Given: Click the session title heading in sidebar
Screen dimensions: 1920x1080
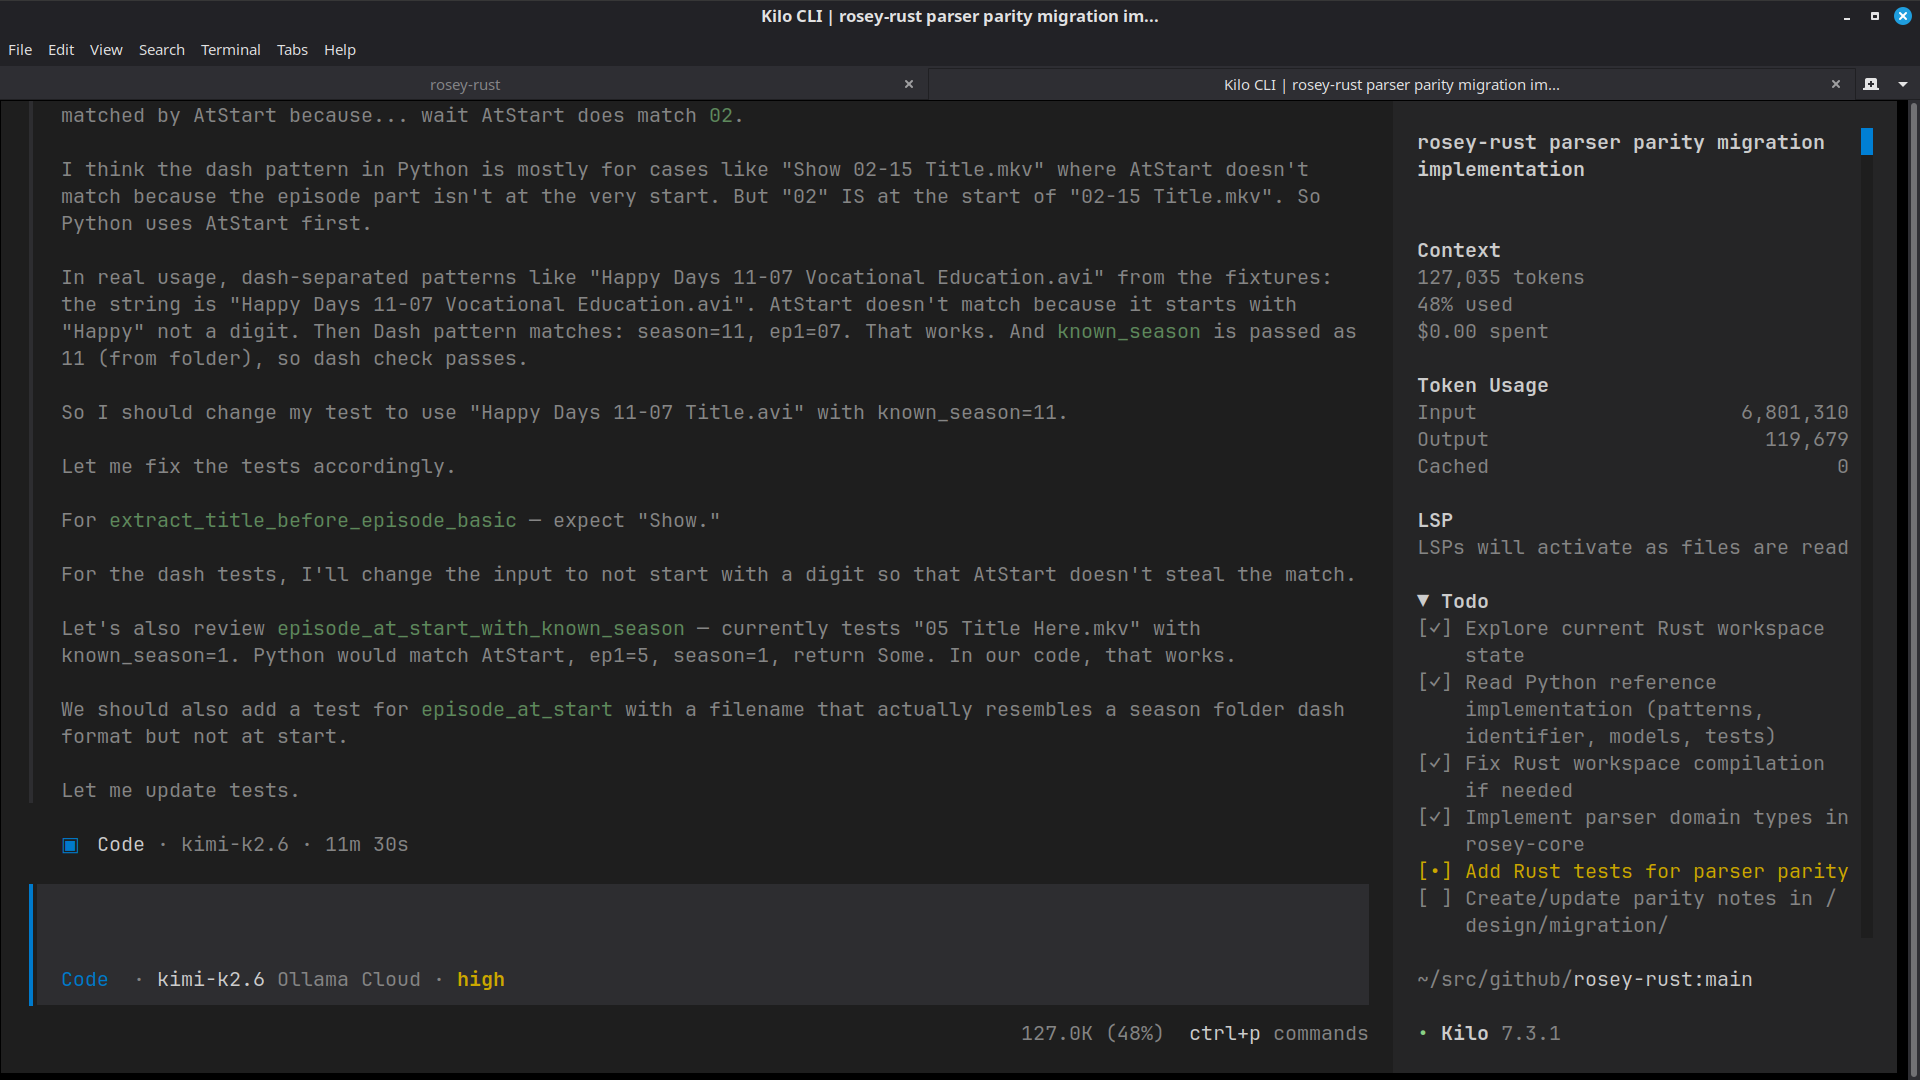Looking at the screenshot, I should tap(1620, 156).
